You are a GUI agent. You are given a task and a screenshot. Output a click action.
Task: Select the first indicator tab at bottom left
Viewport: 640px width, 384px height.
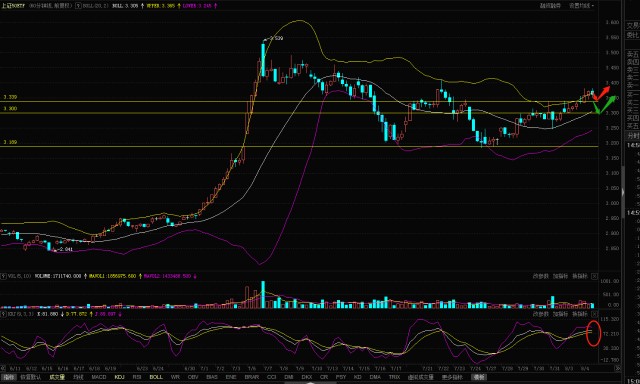[x=9, y=377]
